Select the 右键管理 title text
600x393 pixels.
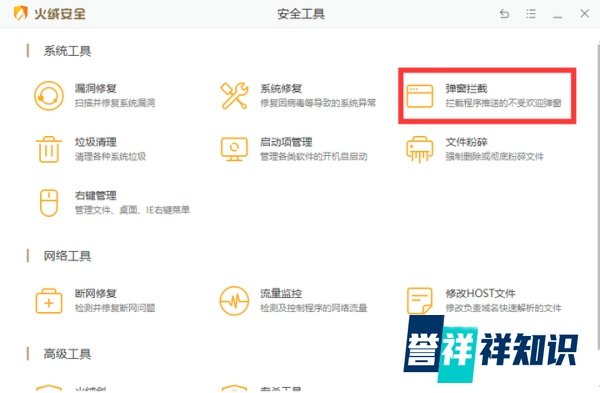pos(96,196)
